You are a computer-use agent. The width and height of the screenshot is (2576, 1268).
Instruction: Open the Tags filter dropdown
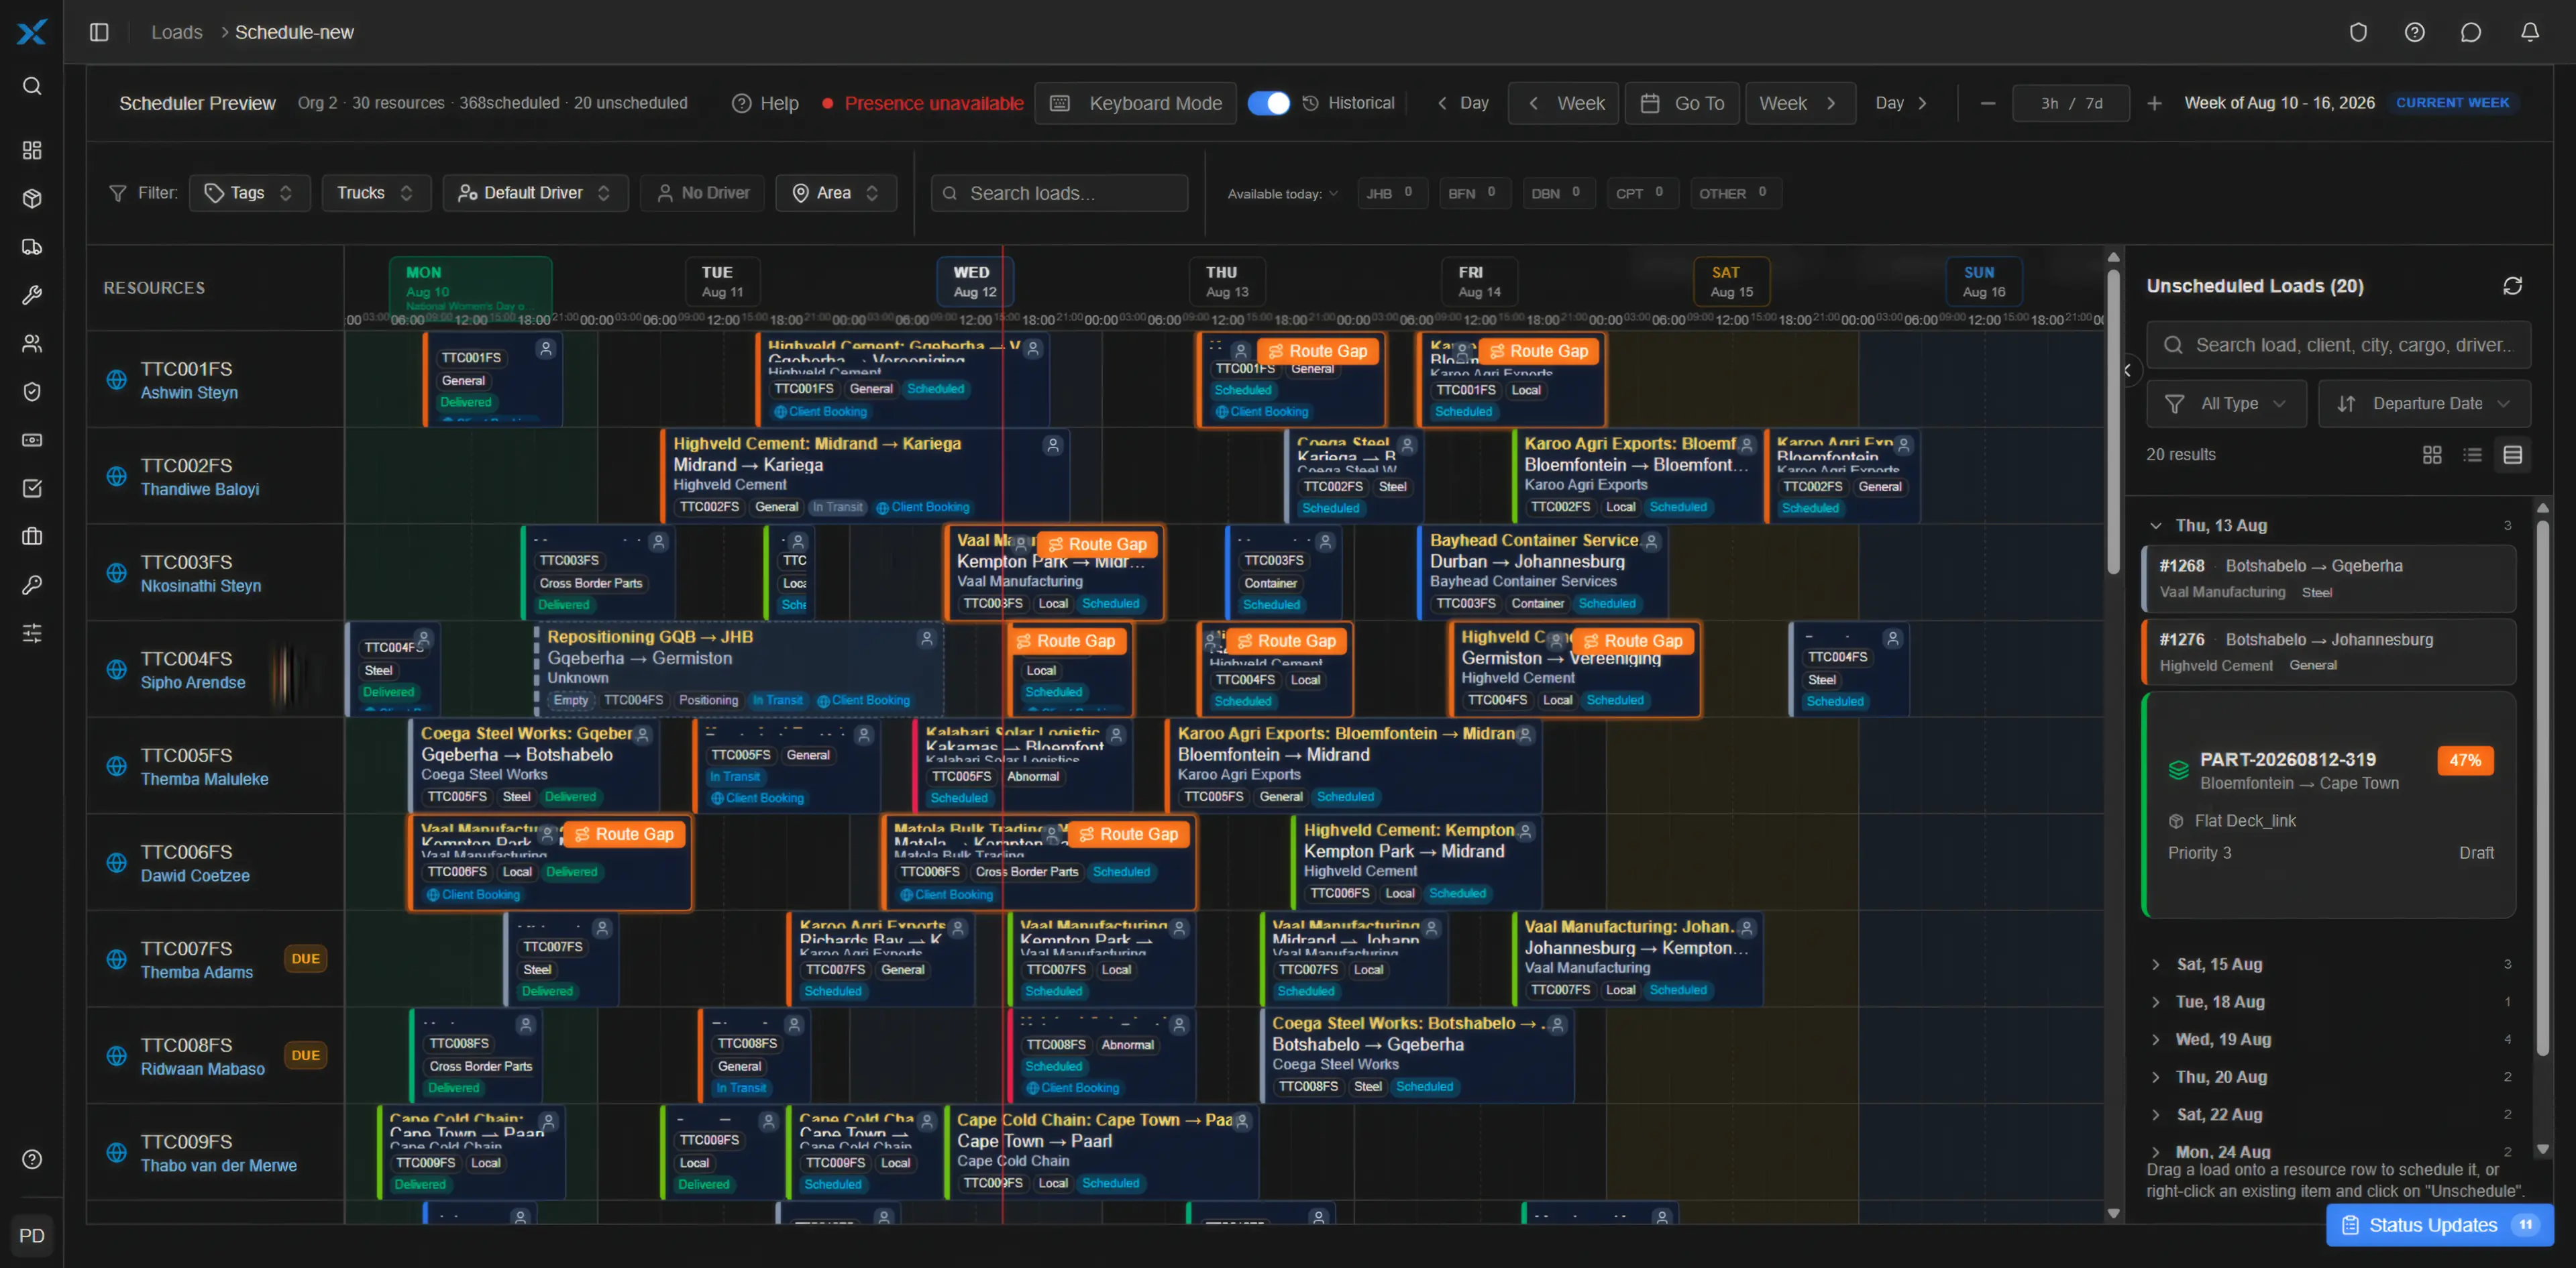click(x=249, y=193)
